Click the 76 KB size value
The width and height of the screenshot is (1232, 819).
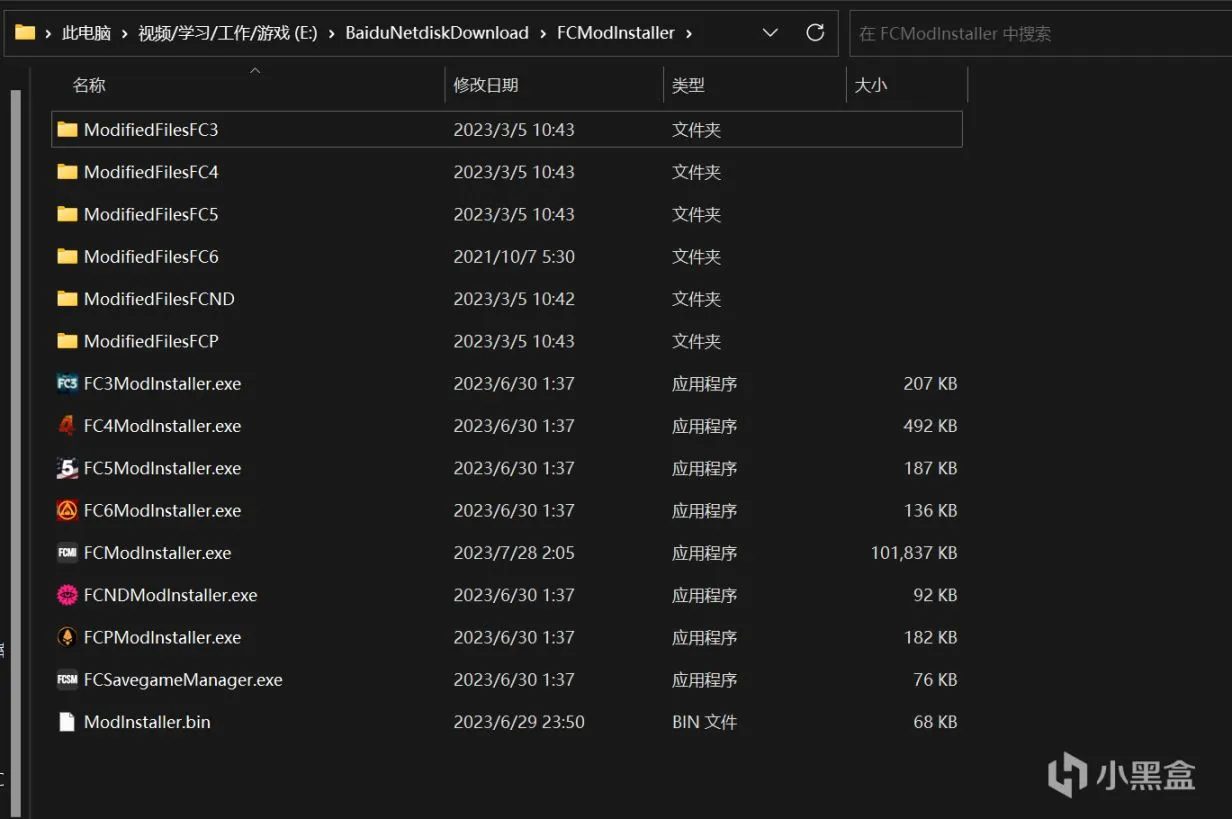[935, 679]
